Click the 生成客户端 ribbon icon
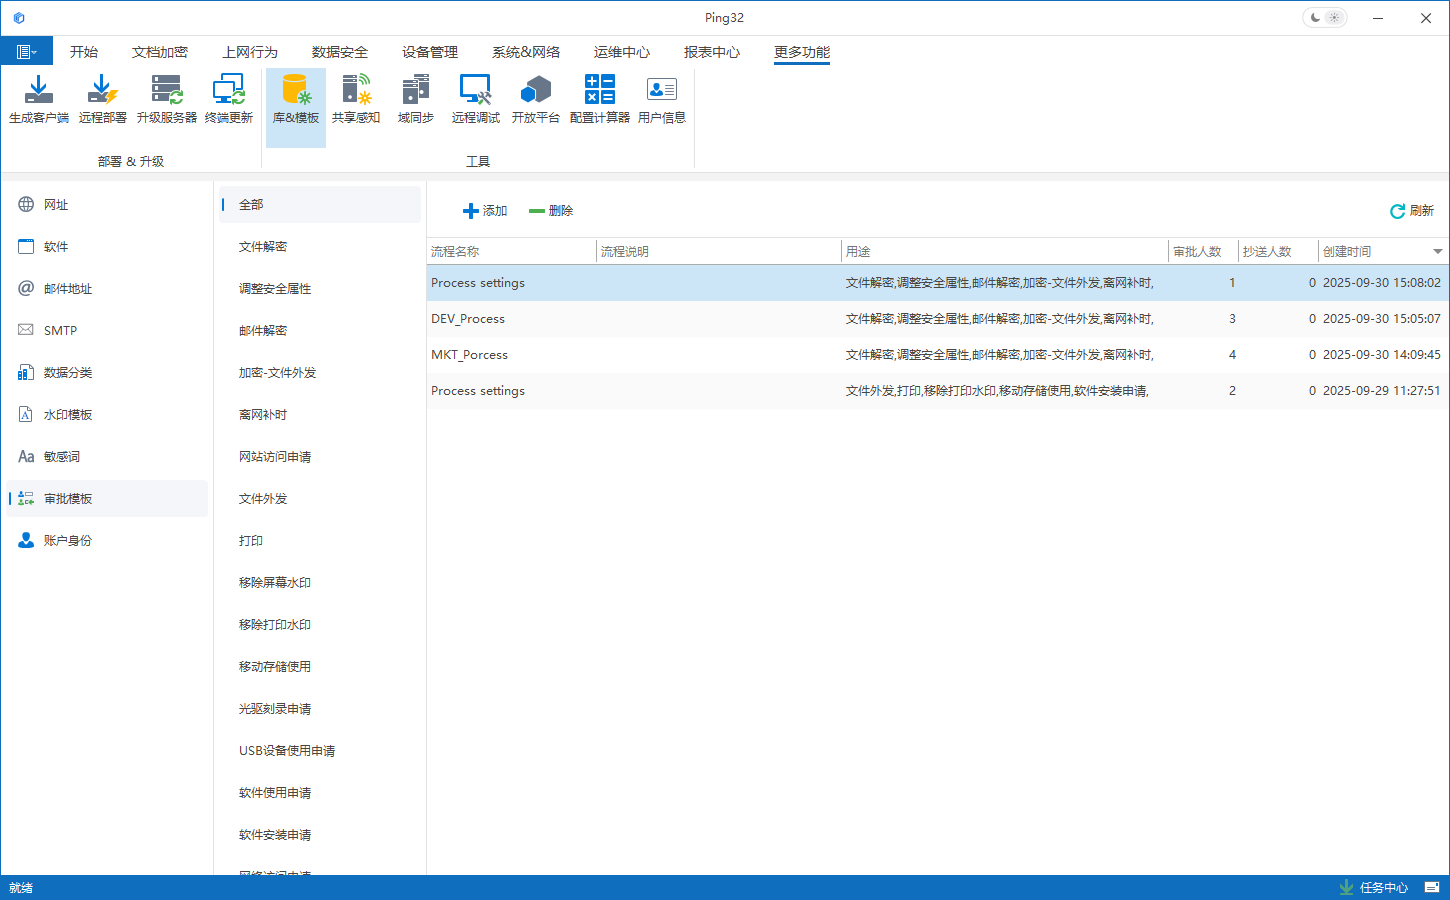1450x900 pixels. (39, 99)
